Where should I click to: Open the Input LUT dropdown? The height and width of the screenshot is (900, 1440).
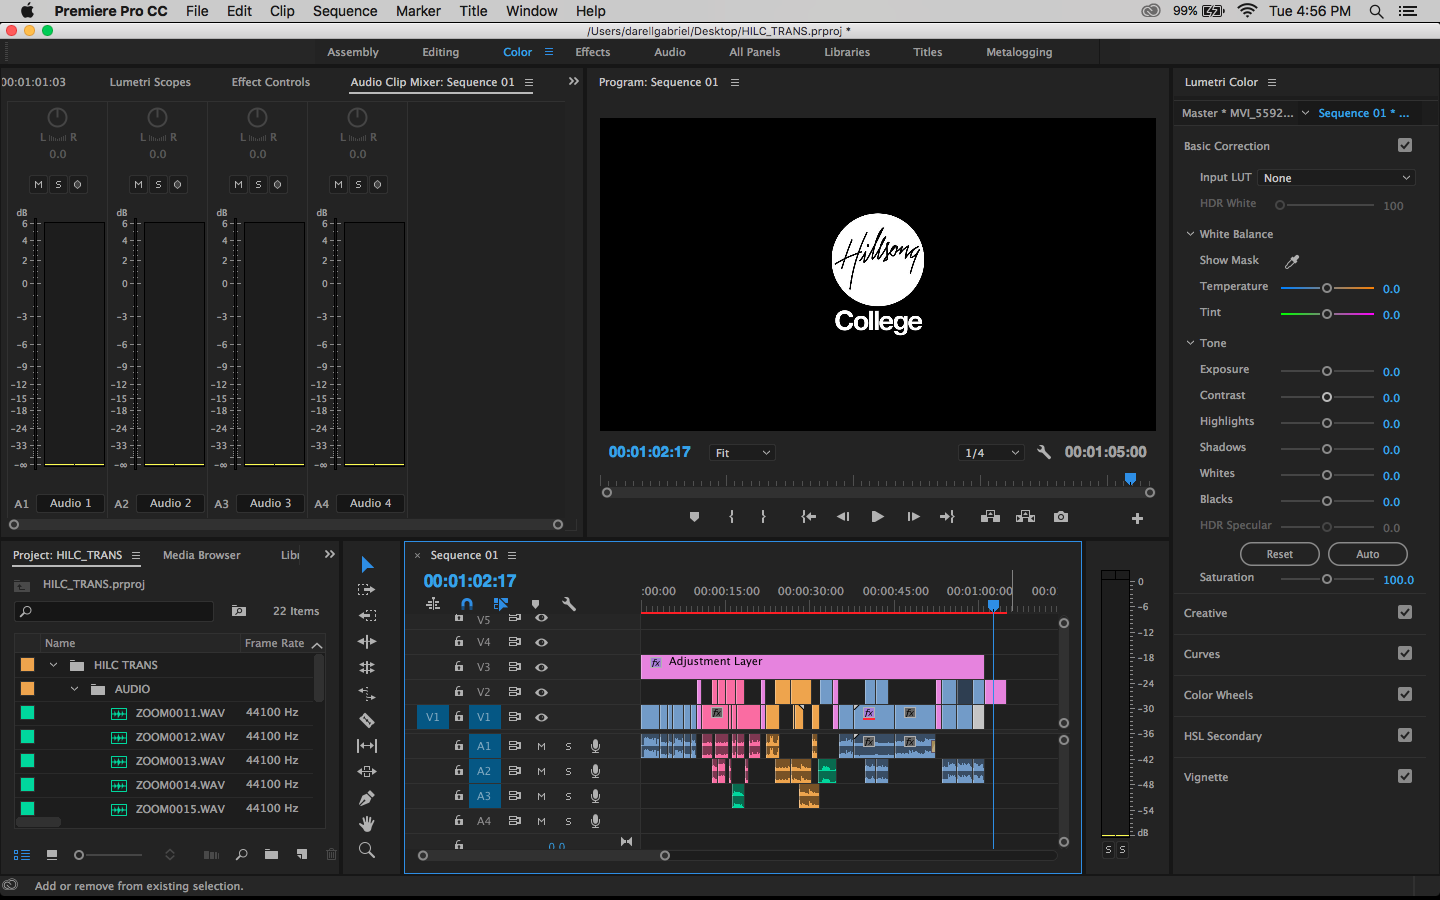pos(1337,178)
